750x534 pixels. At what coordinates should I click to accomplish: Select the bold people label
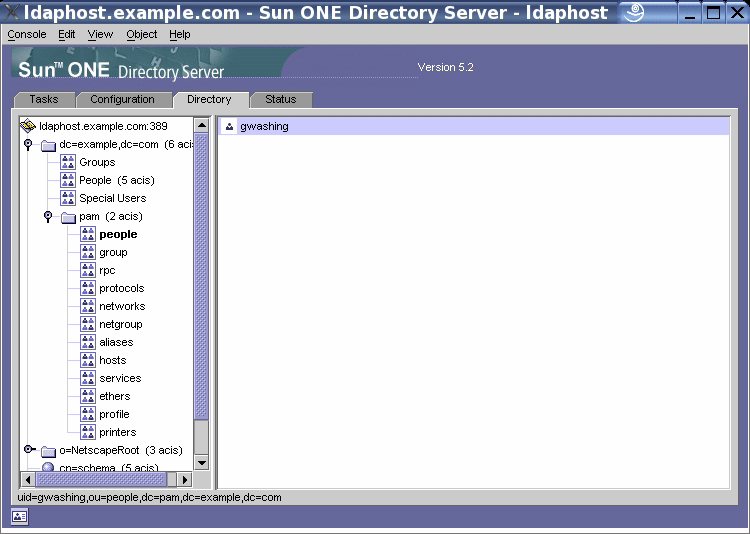118,234
